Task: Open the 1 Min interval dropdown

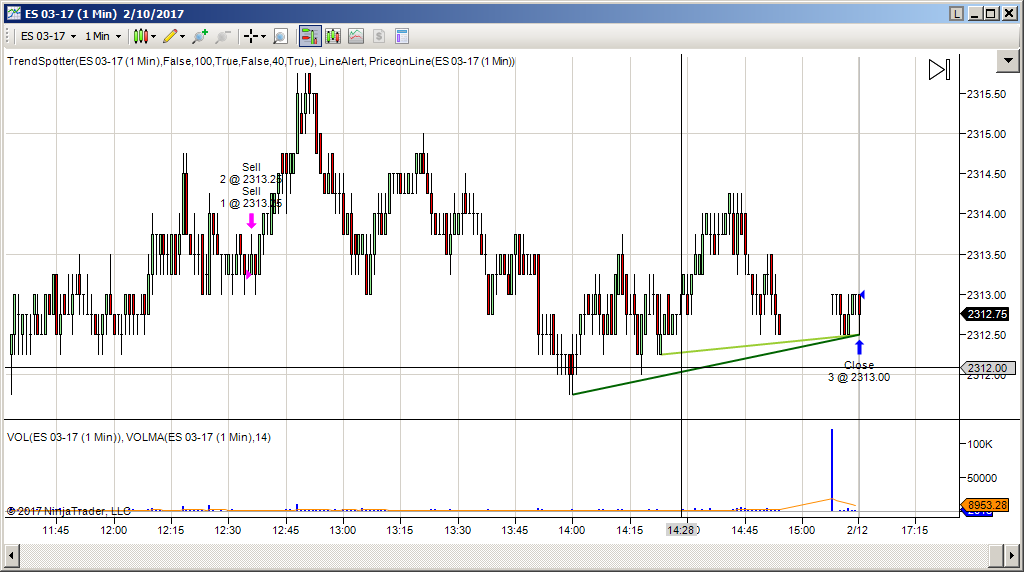Action: [103, 37]
